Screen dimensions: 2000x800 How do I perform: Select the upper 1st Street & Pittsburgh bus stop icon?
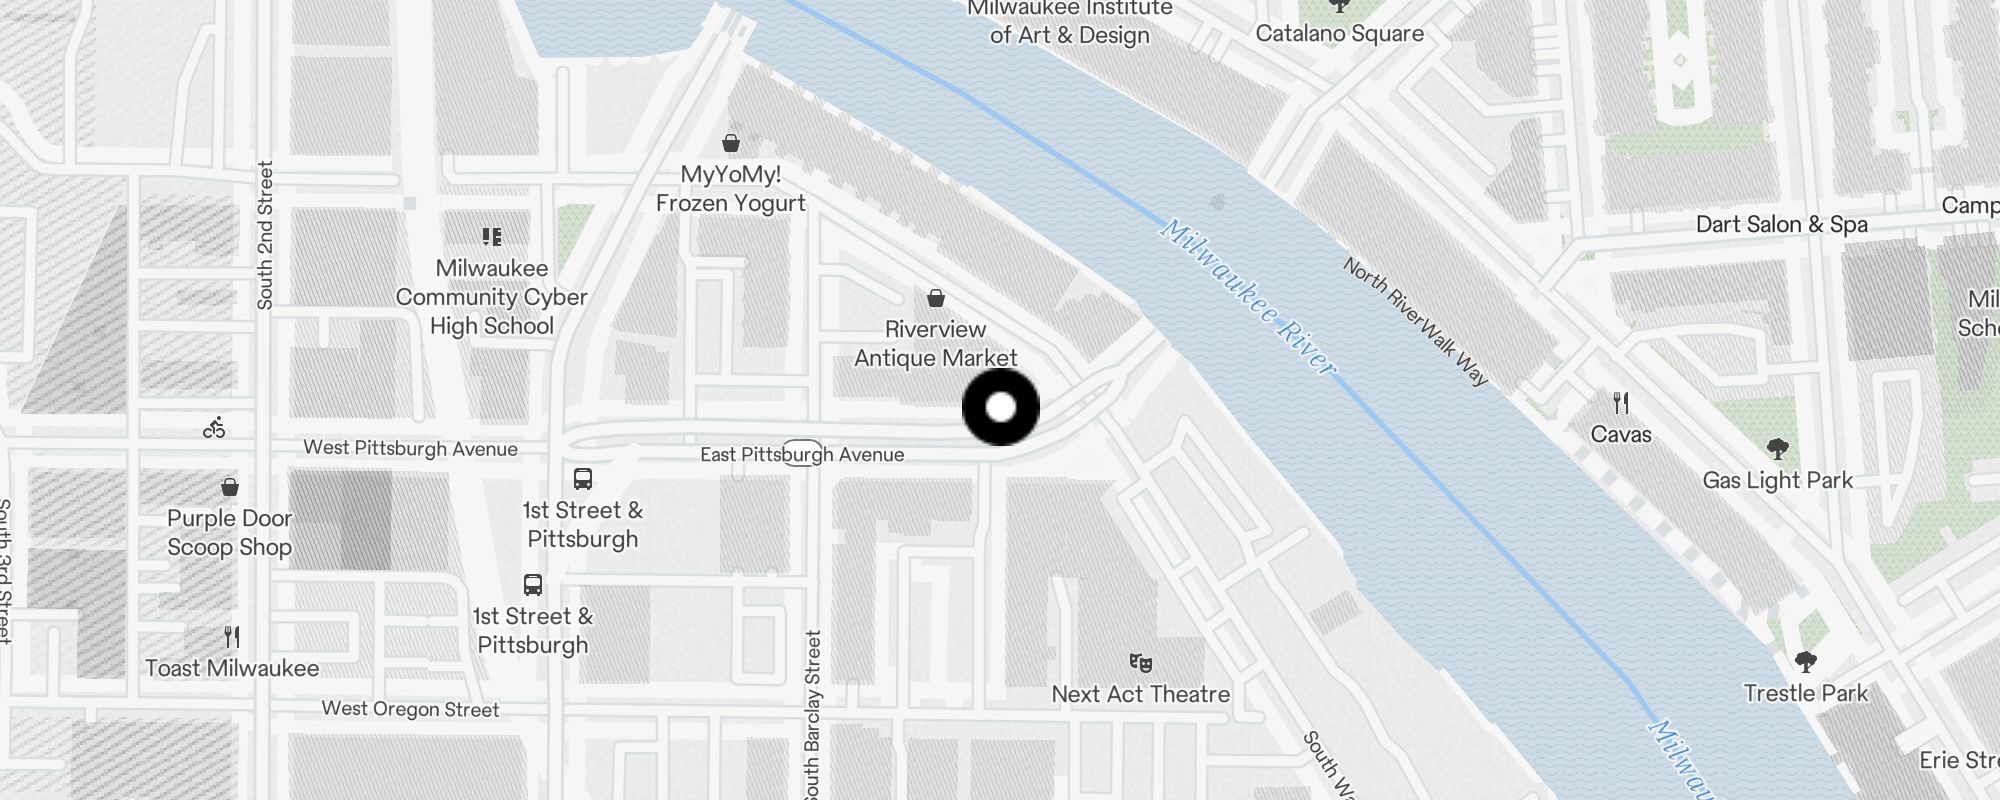point(583,479)
